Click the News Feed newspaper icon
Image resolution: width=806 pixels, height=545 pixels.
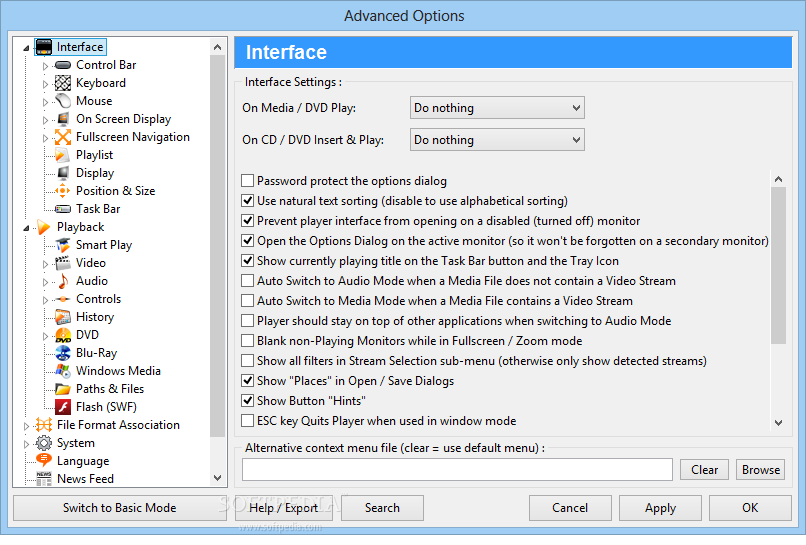point(44,479)
